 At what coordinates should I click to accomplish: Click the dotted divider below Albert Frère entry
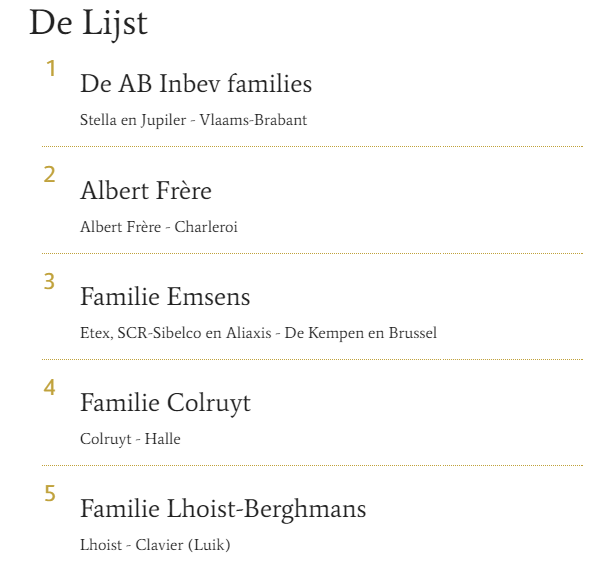[x=312, y=254]
